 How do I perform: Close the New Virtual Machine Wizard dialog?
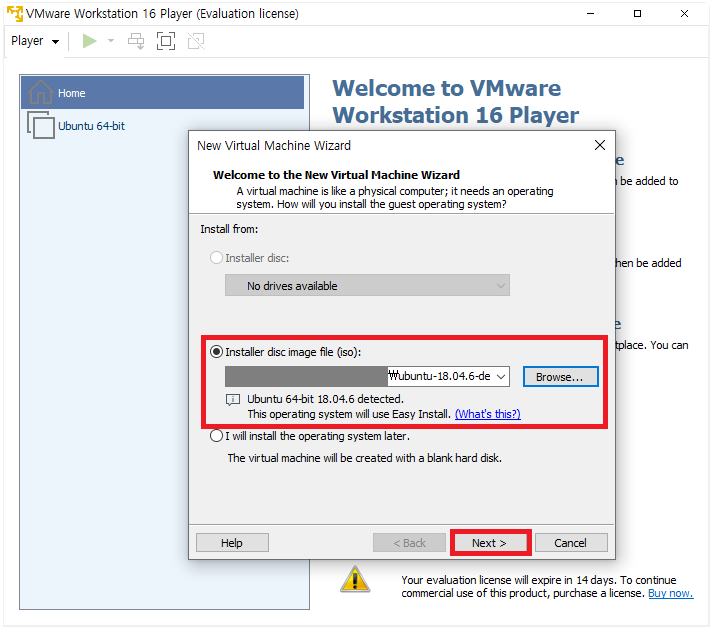tap(600, 145)
